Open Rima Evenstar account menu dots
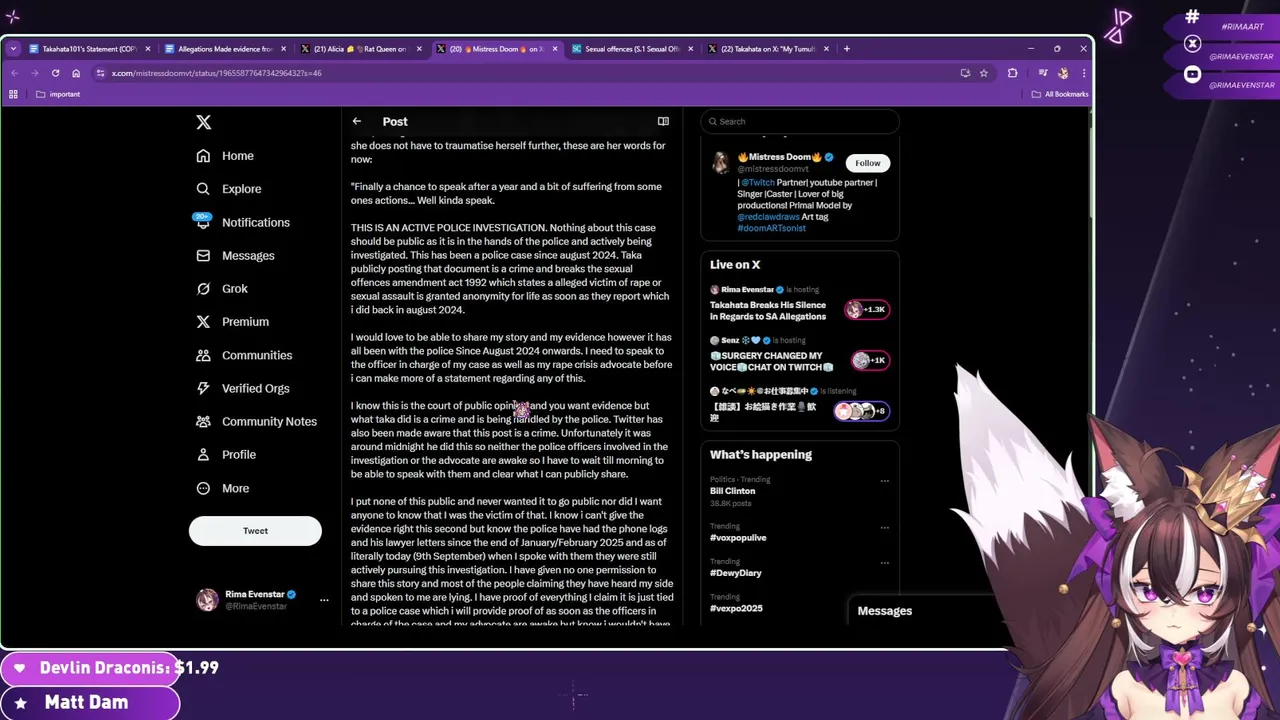This screenshot has height=720, width=1280. pyautogui.click(x=324, y=600)
